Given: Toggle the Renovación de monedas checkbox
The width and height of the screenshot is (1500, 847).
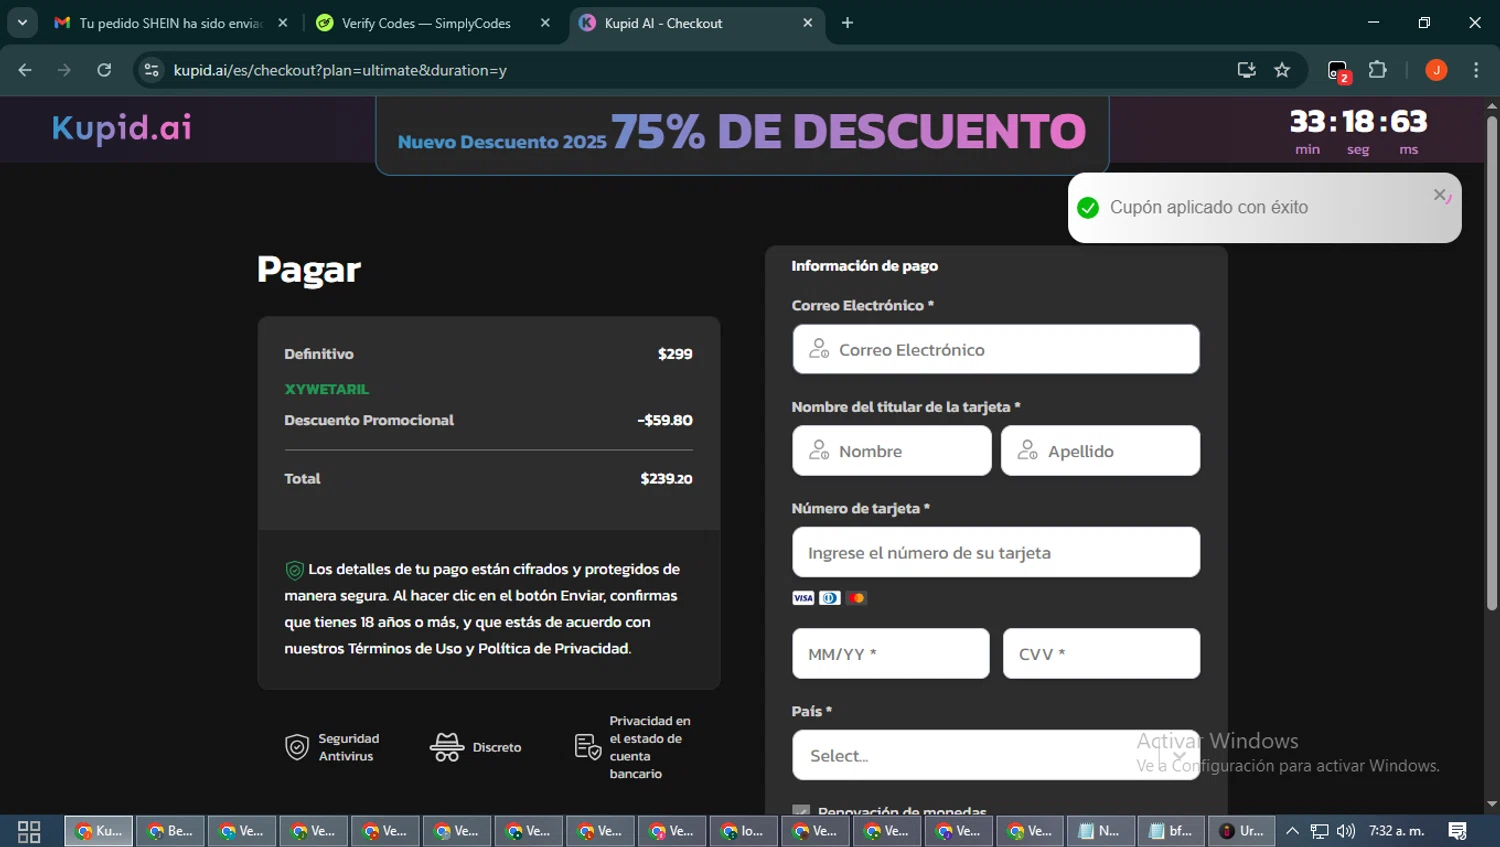Looking at the screenshot, I should click(801, 810).
